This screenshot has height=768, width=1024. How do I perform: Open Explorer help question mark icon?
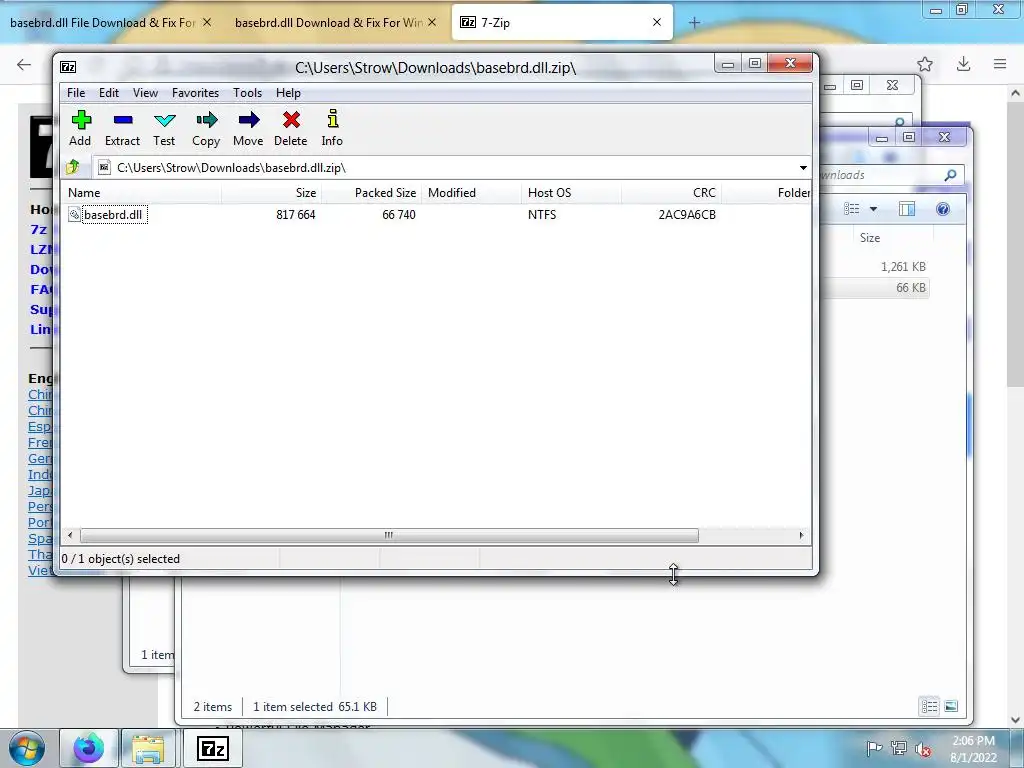click(x=942, y=209)
